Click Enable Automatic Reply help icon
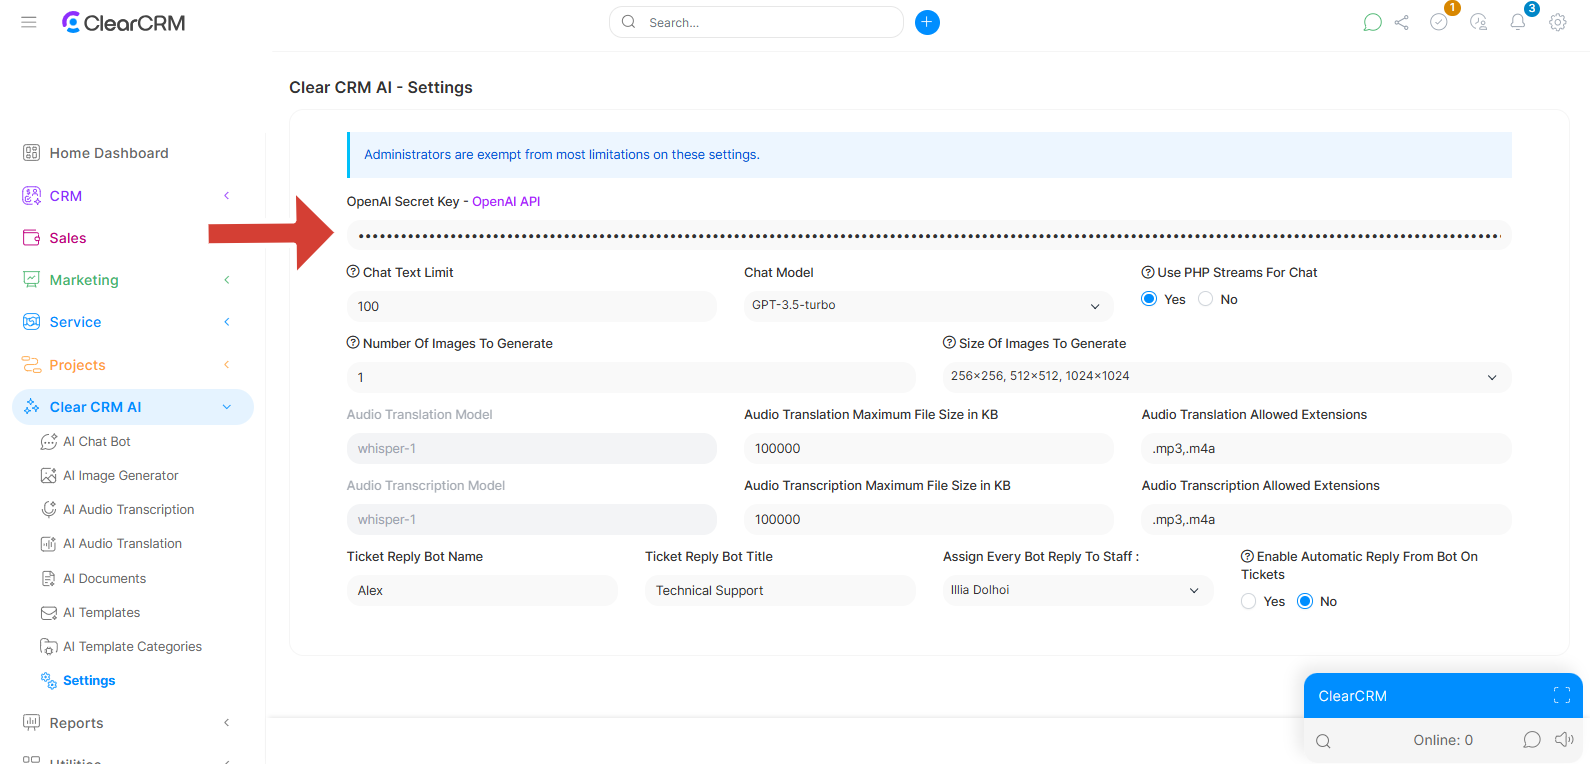This screenshot has height=764, width=1590. (1247, 557)
